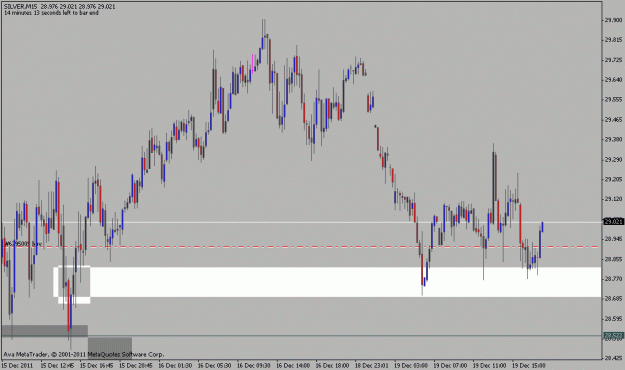
Task: Click price scale label 29.465
Action: [x=613, y=120]
